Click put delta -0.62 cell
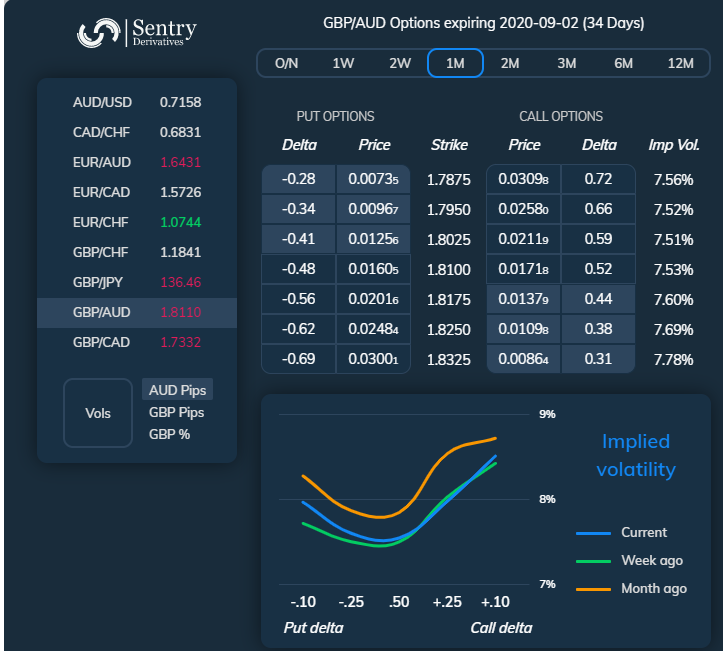Screen dimensions: 723x651 [x=298, y=329]
